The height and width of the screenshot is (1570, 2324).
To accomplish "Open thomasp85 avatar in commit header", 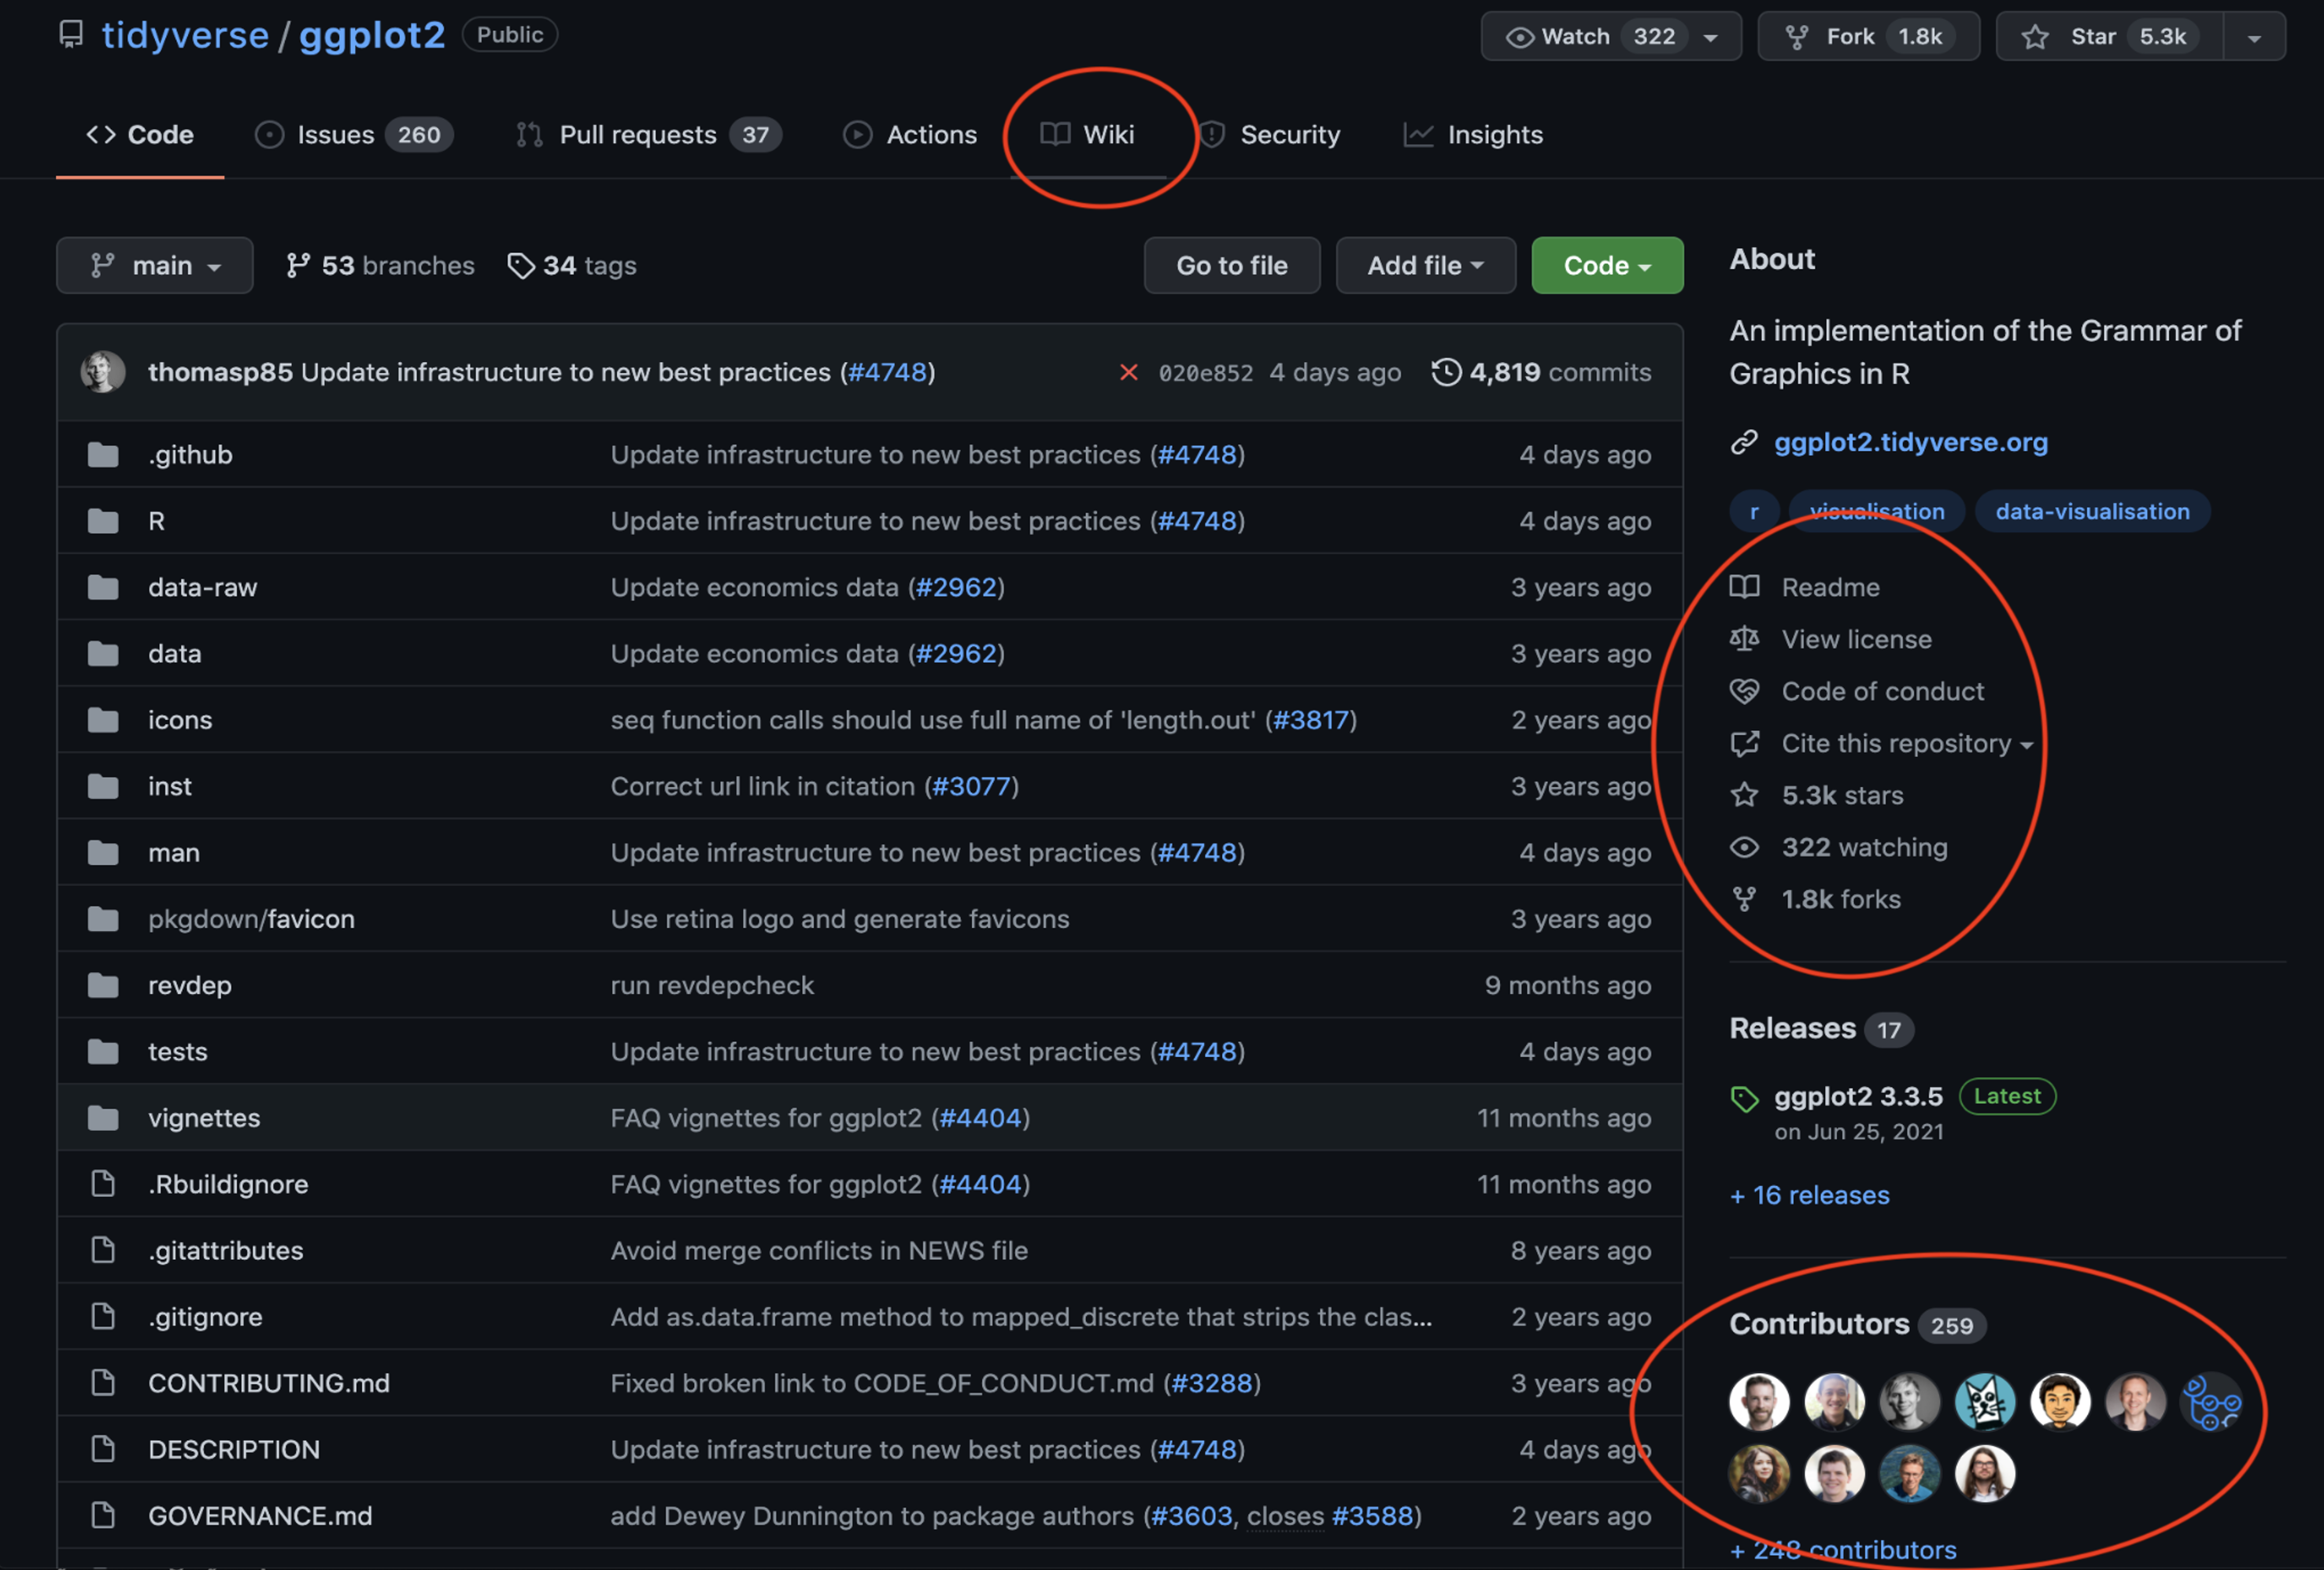I will [103, 372].
